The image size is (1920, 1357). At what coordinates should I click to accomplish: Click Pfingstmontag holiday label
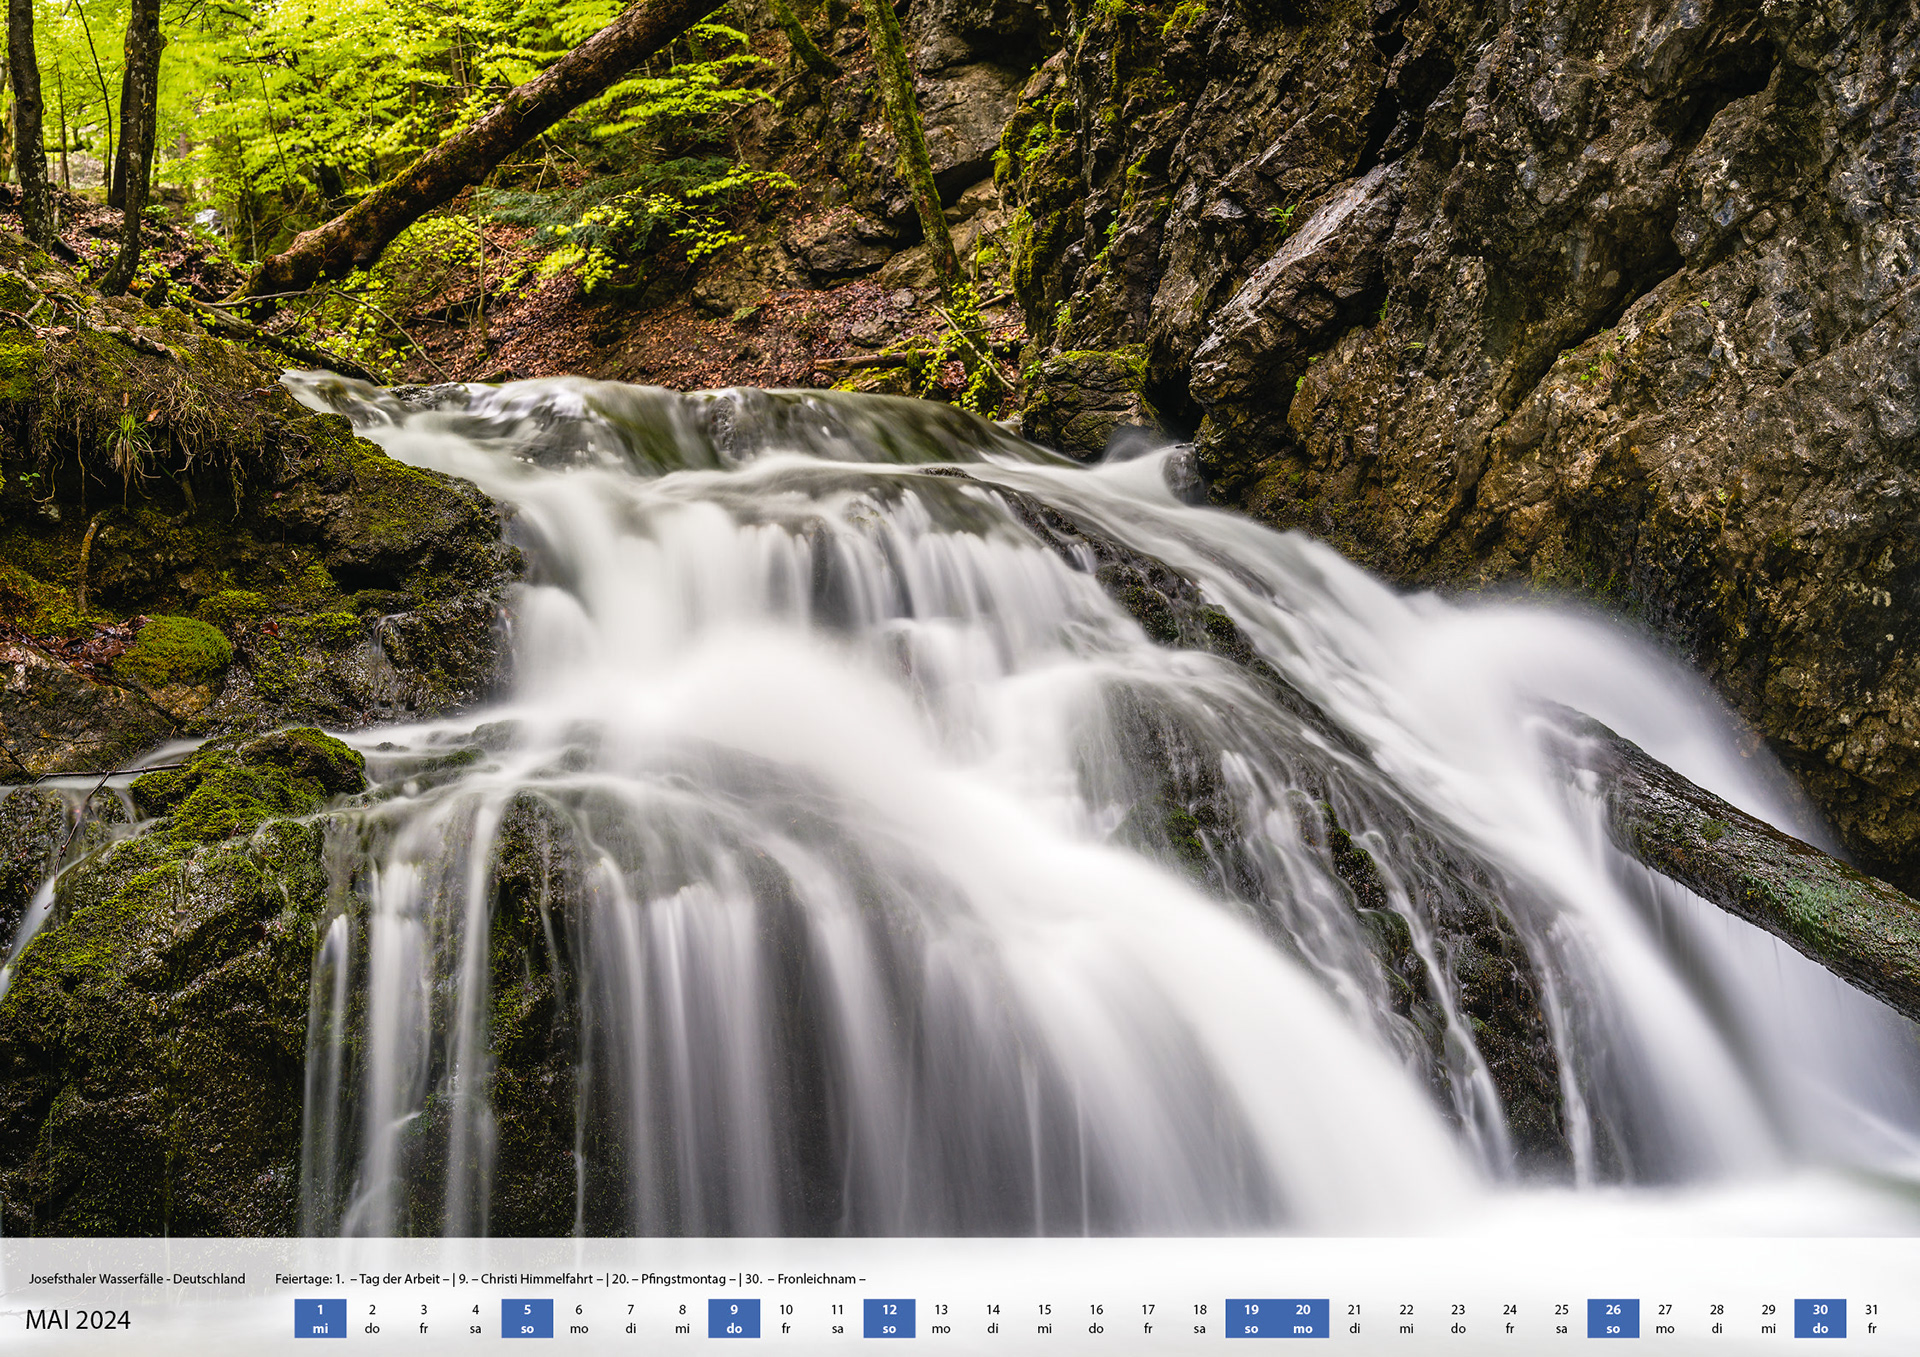click(683, 1279)
